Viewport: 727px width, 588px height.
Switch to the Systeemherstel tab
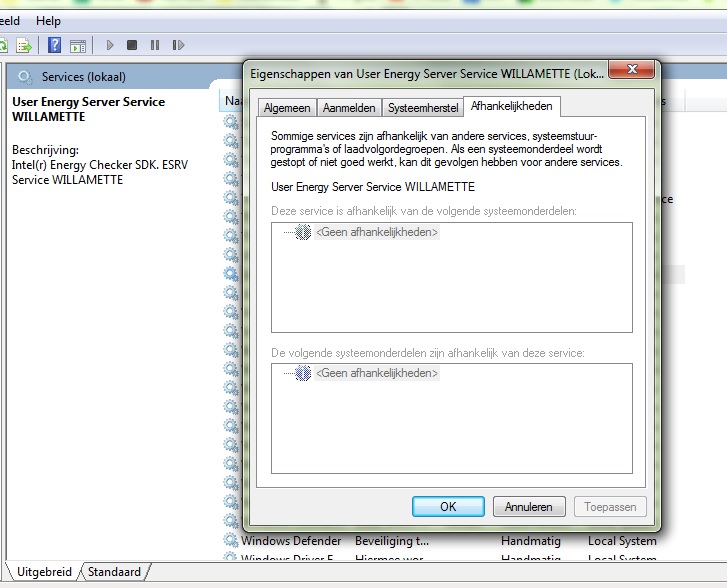(422, 108)
